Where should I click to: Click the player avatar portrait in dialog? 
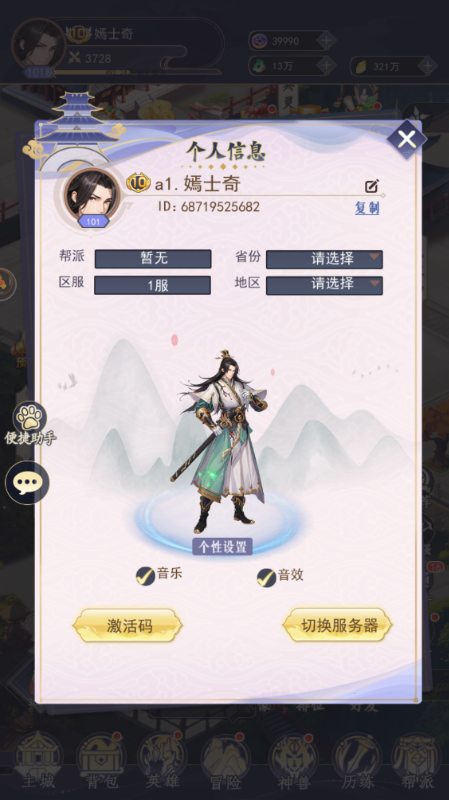92,195
